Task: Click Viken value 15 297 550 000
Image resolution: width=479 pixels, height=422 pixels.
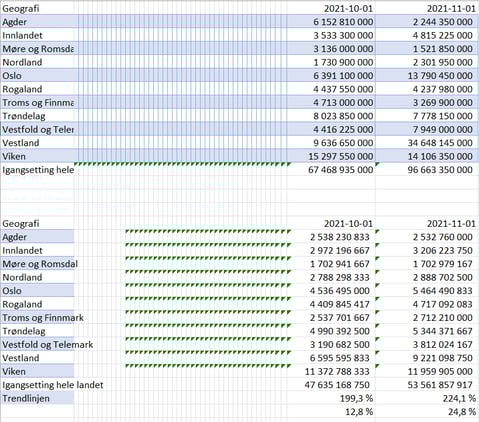Action: point(340,156)
